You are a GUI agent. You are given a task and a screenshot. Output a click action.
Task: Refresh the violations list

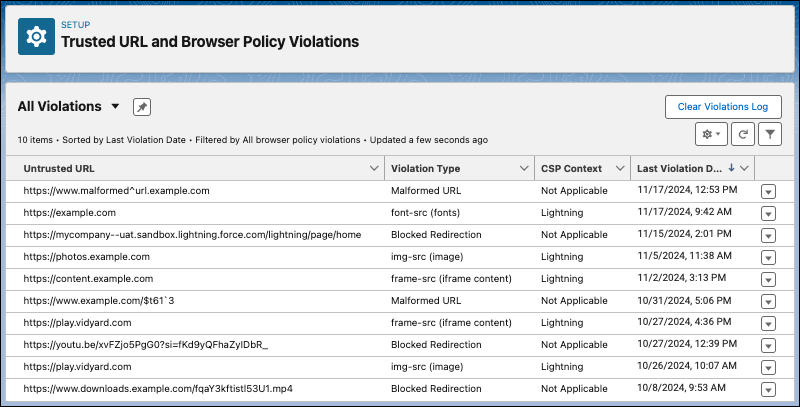tap(741, 134)
